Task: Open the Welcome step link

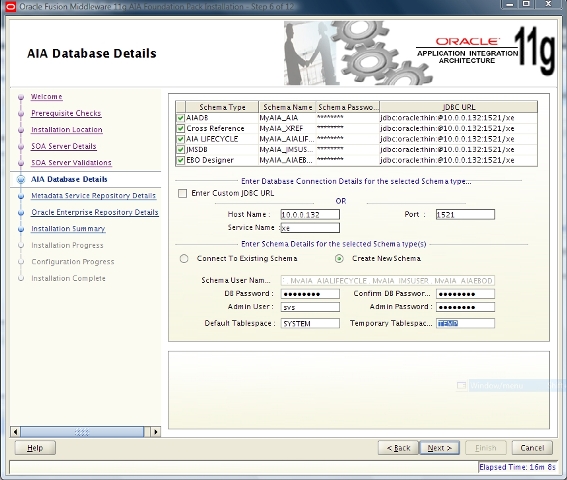Action: 46,97
